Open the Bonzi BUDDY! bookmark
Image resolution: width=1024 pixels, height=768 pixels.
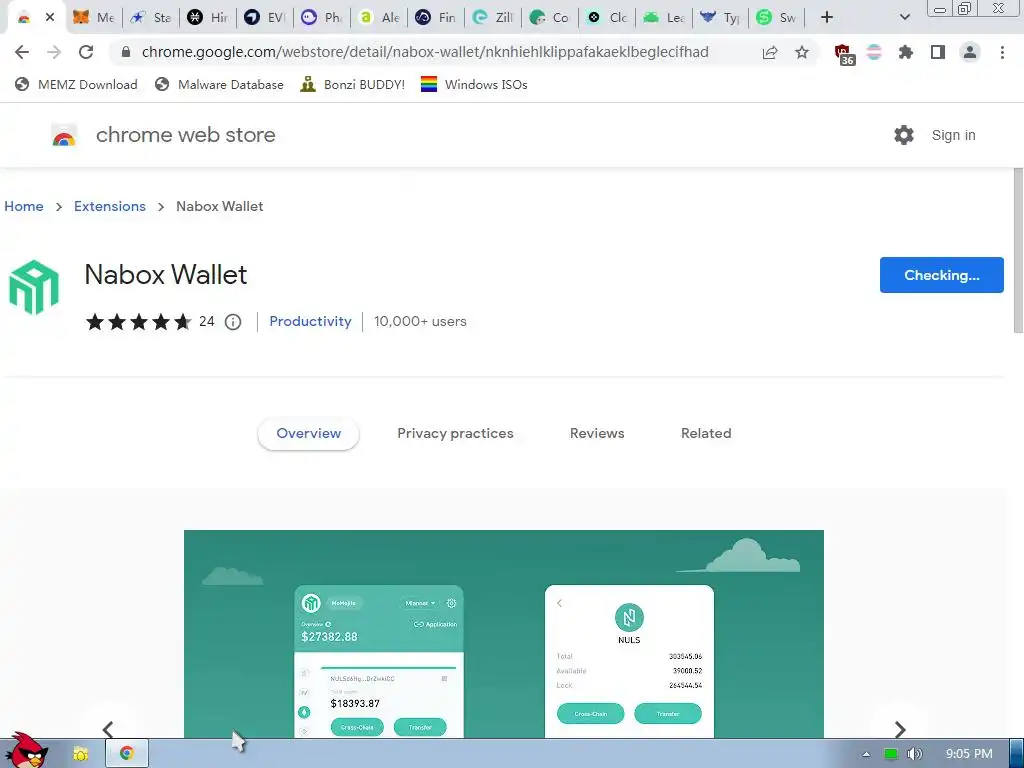353,84
